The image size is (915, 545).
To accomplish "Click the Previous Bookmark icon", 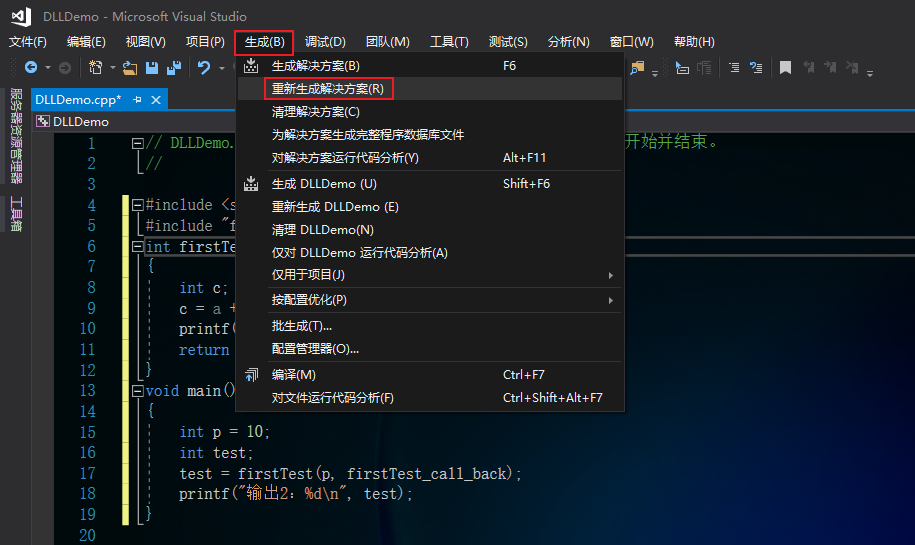I will click(x=808, y=68).
